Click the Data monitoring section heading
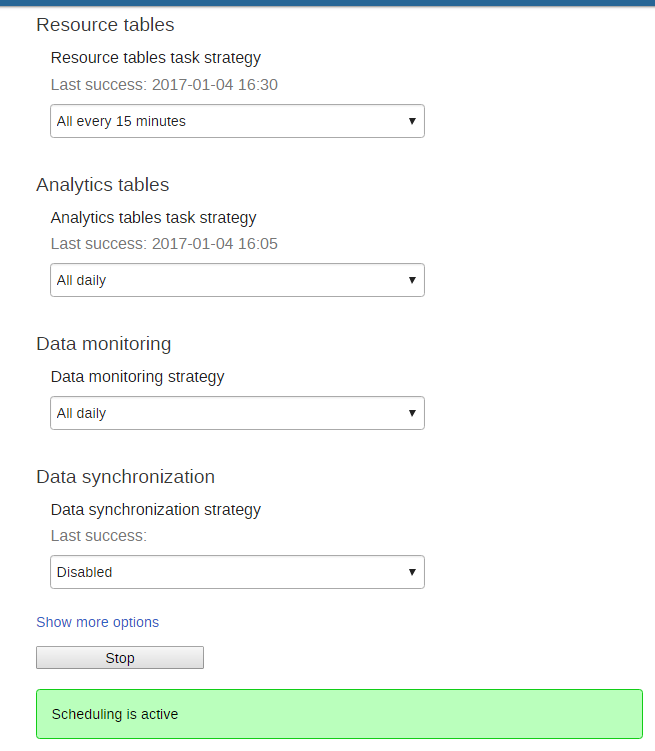Screen dimensions: 655x751 pyautogui.click(x=103, y=344)
